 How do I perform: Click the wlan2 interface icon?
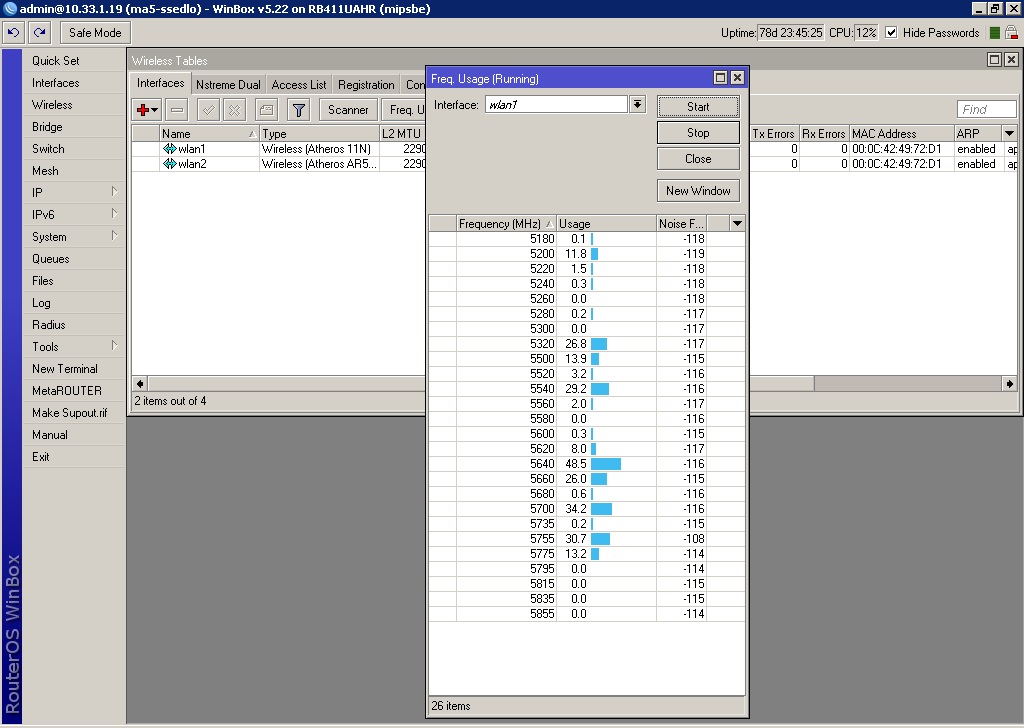(170, 164)
